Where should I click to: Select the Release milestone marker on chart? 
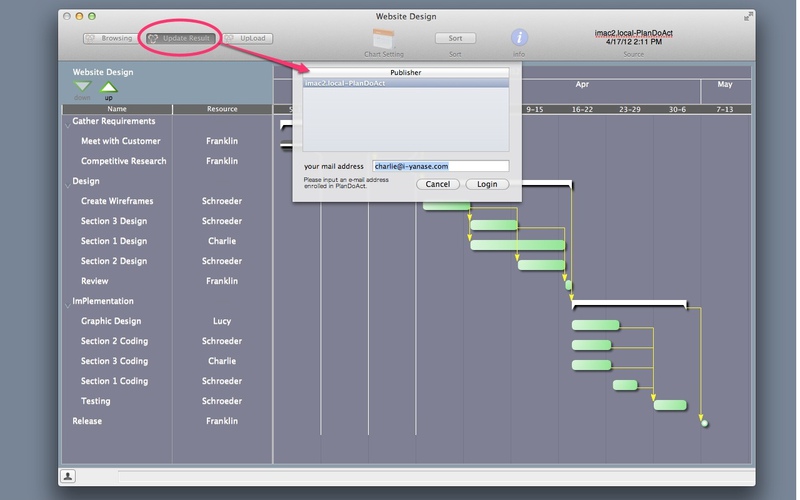(705, 424)
